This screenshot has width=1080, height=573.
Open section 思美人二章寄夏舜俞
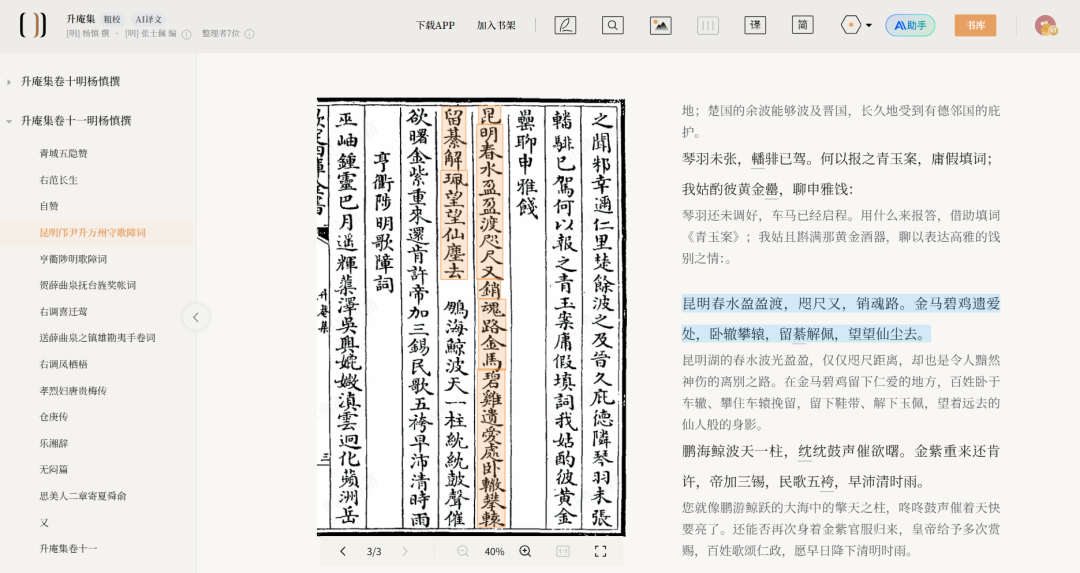tap(83, 495)
